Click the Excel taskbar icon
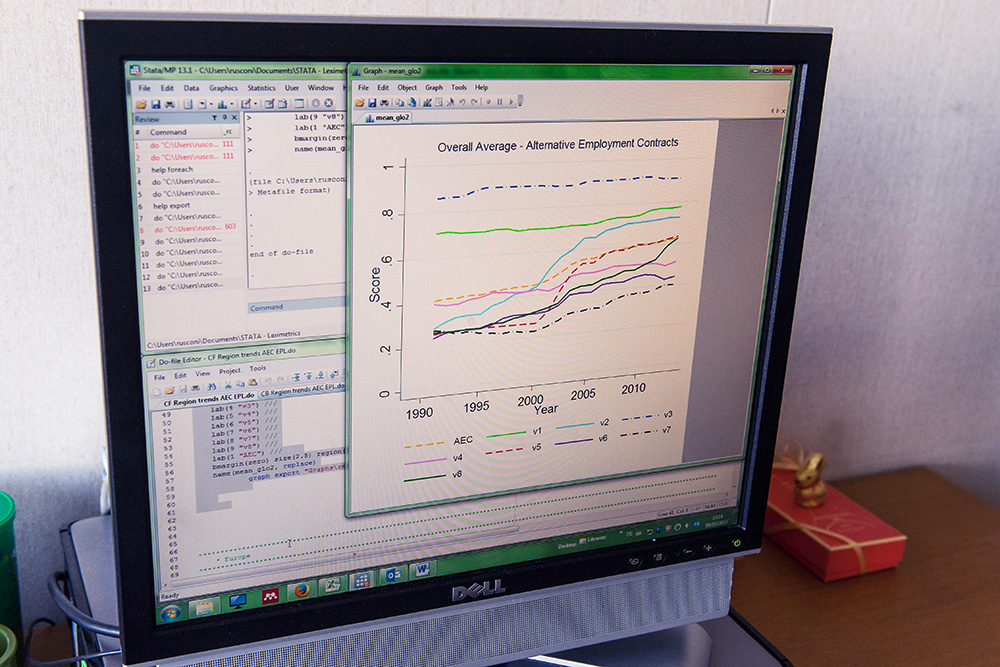This screenshot has height=667, width=1000. click(x=332, y=584)
